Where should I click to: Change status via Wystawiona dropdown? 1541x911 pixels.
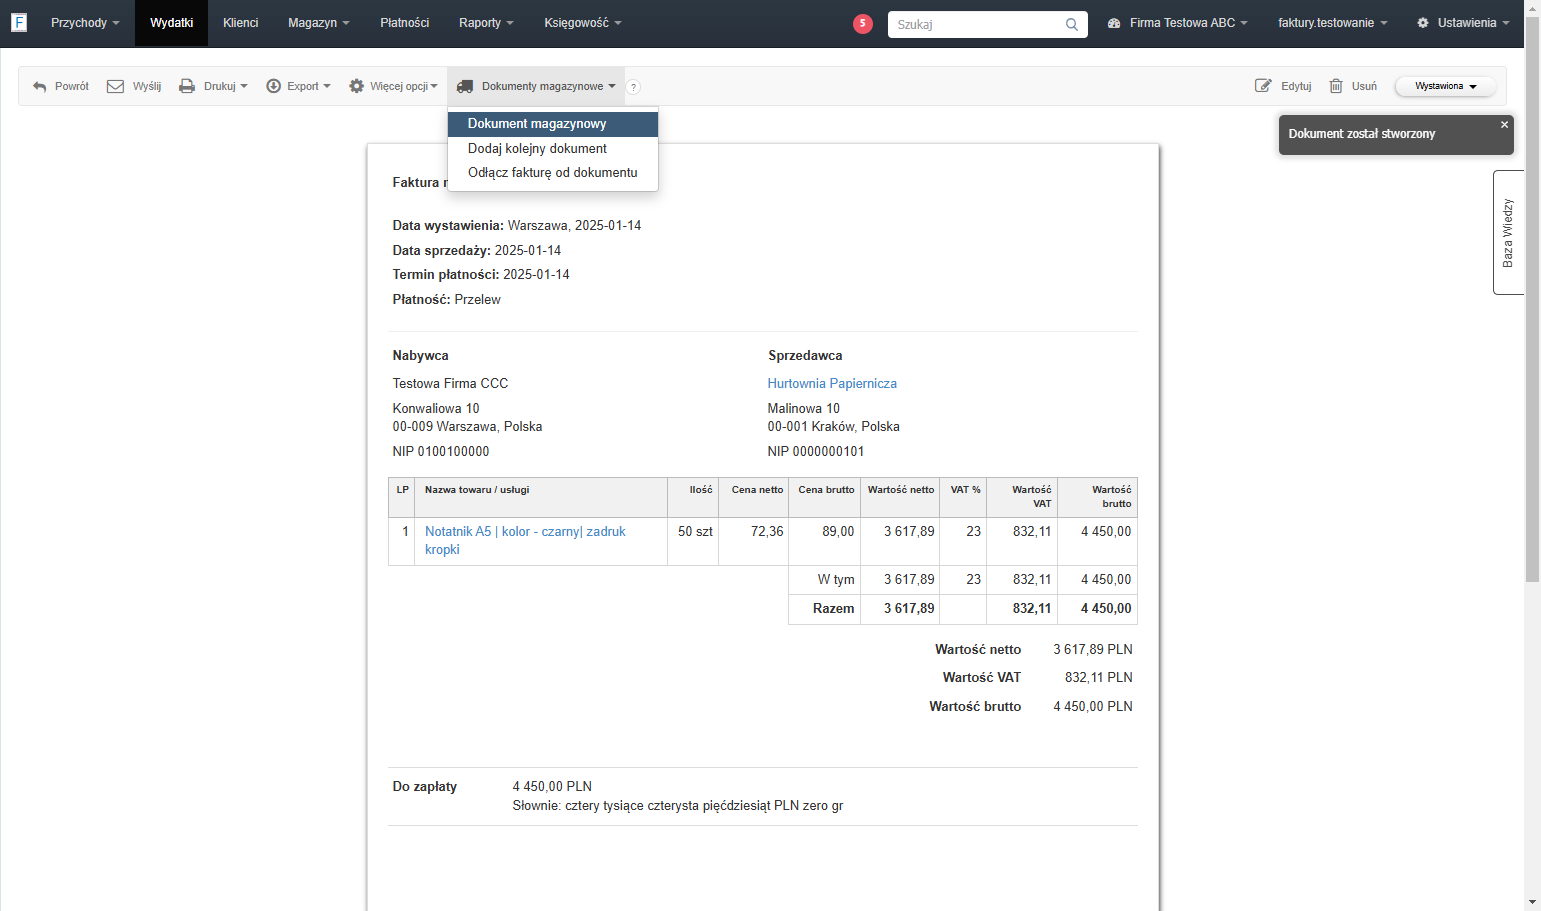(x=1445, y=86)
